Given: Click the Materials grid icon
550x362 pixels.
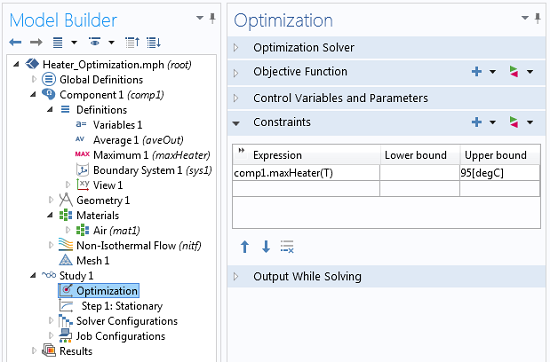Looking at the screenshot, I should (66, 215).
